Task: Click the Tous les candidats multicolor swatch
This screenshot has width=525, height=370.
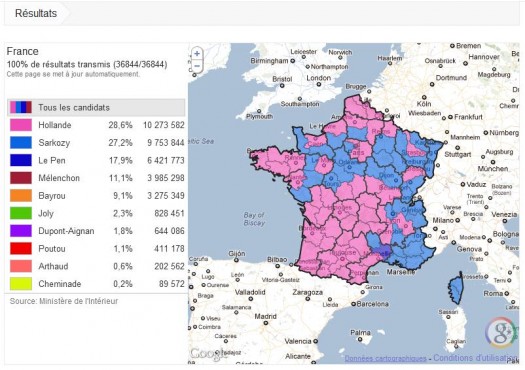Action: [x=21, y=107]
